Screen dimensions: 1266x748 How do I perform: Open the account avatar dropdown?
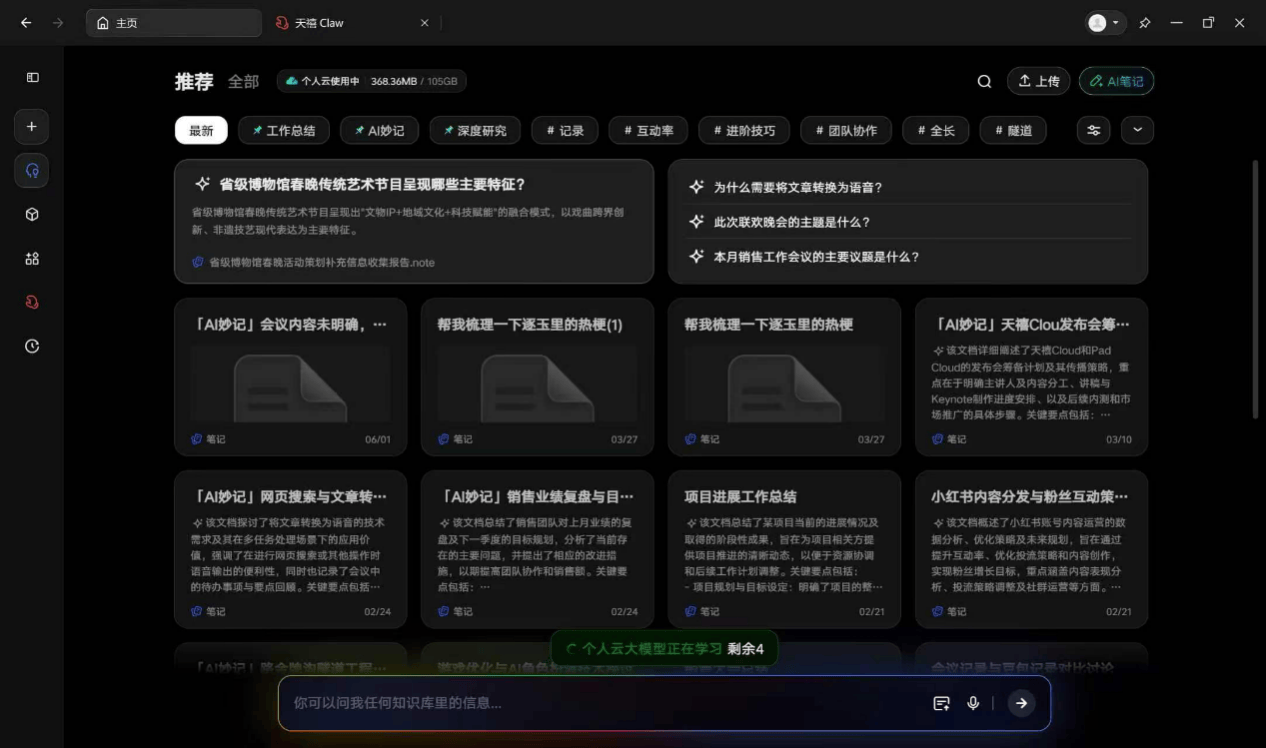(1106, 23)
